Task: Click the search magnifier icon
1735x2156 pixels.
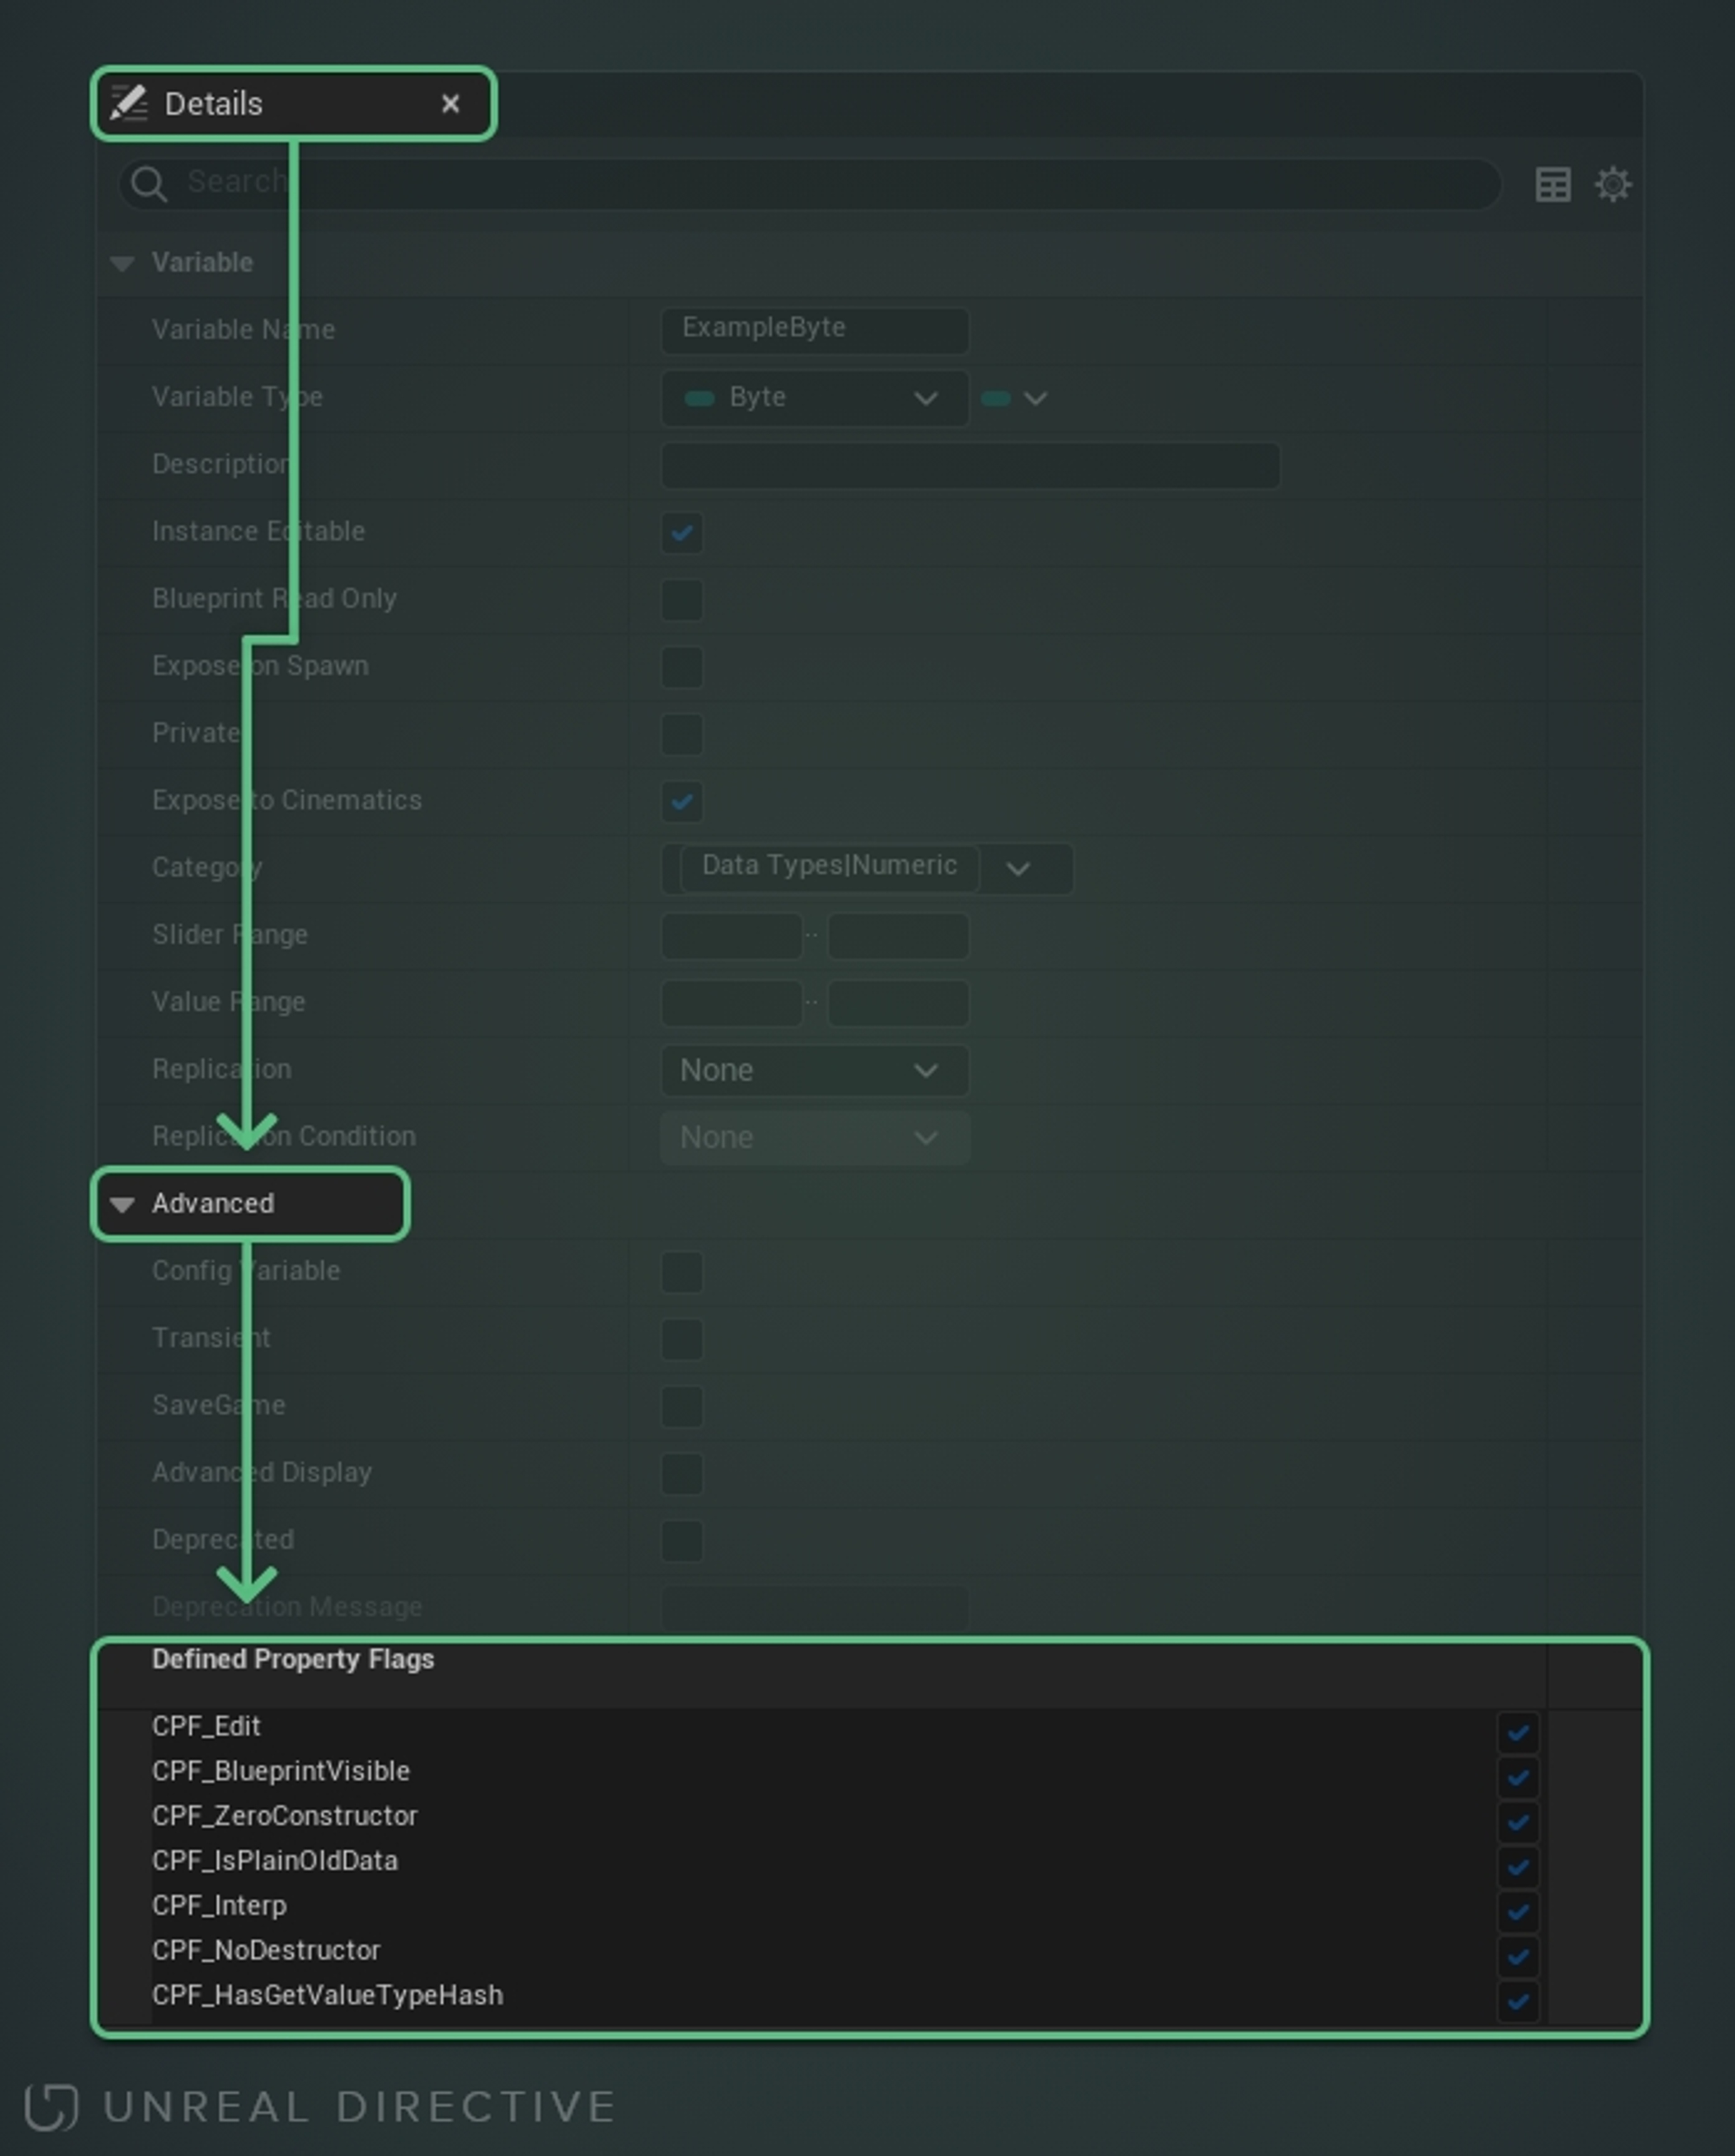Action: coord(149,184)
